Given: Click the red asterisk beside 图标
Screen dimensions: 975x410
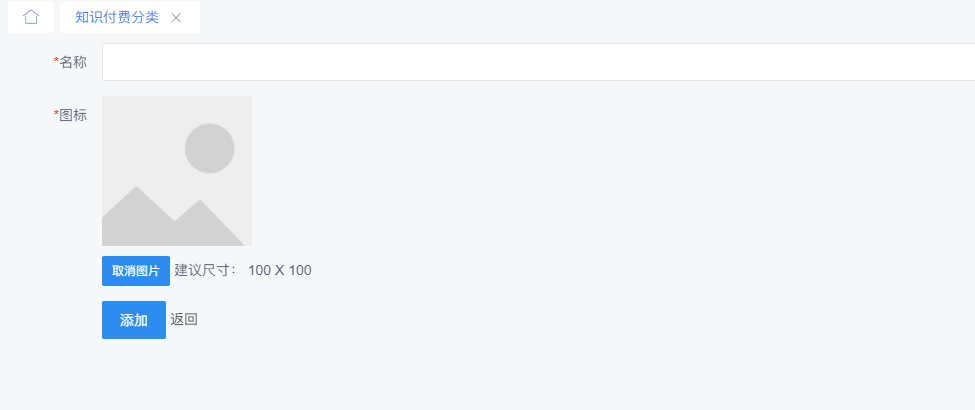Looking at the screenshot, I should (56, 115).
